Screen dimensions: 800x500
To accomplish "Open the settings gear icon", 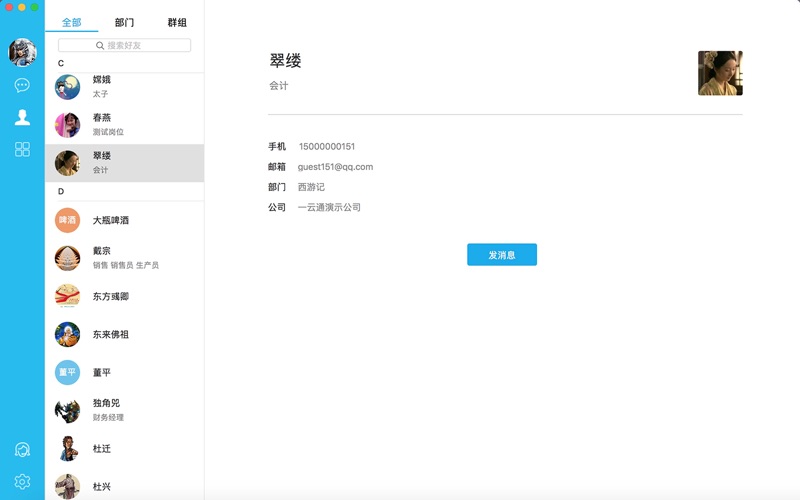I will click(22, 482).
